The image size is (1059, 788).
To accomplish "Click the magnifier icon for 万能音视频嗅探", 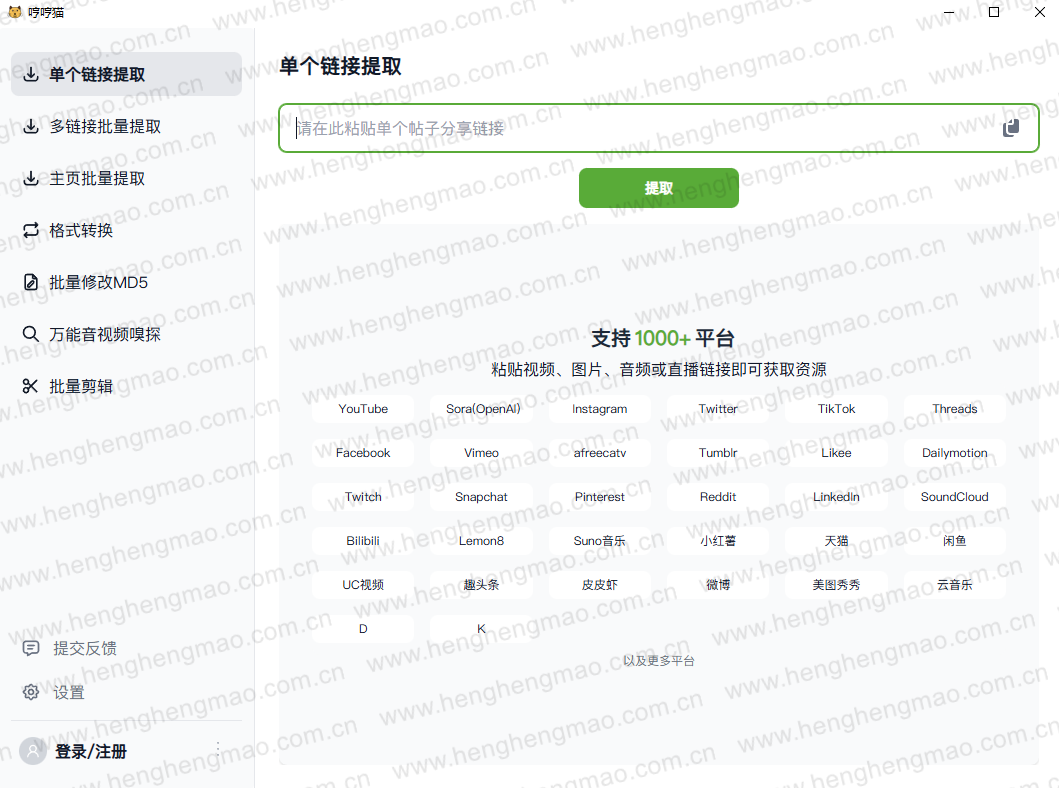I will coord(31,334).
